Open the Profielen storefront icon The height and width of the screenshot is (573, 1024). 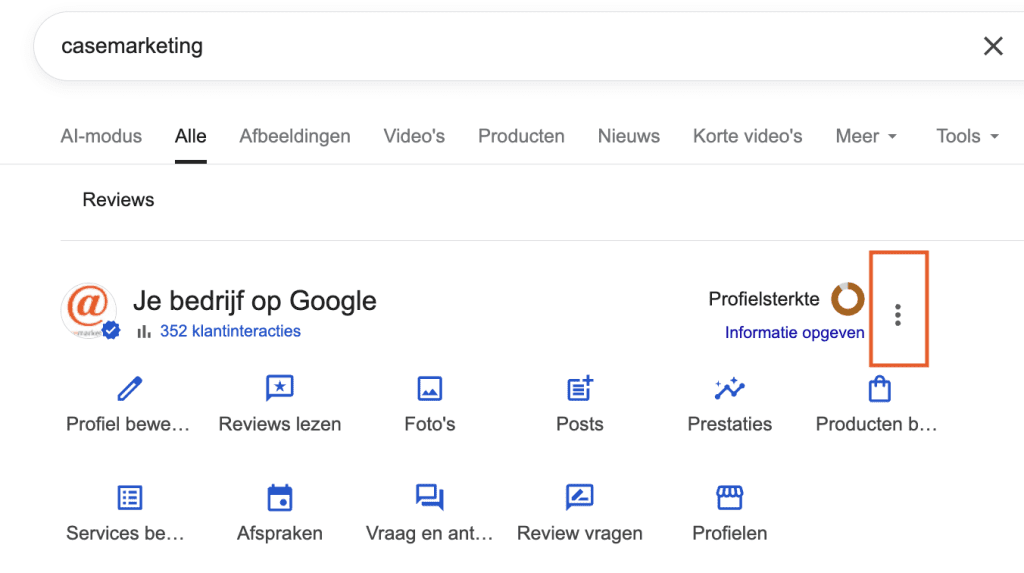tap(729, 498)
